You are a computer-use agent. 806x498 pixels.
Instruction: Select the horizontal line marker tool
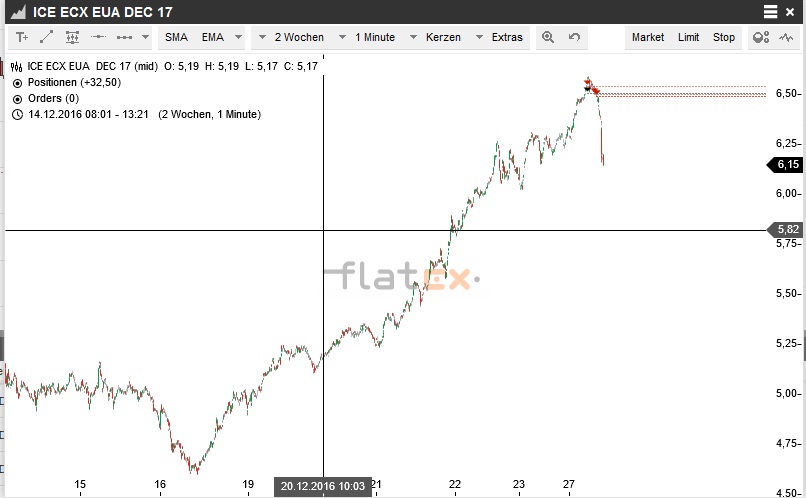[98, 37]
